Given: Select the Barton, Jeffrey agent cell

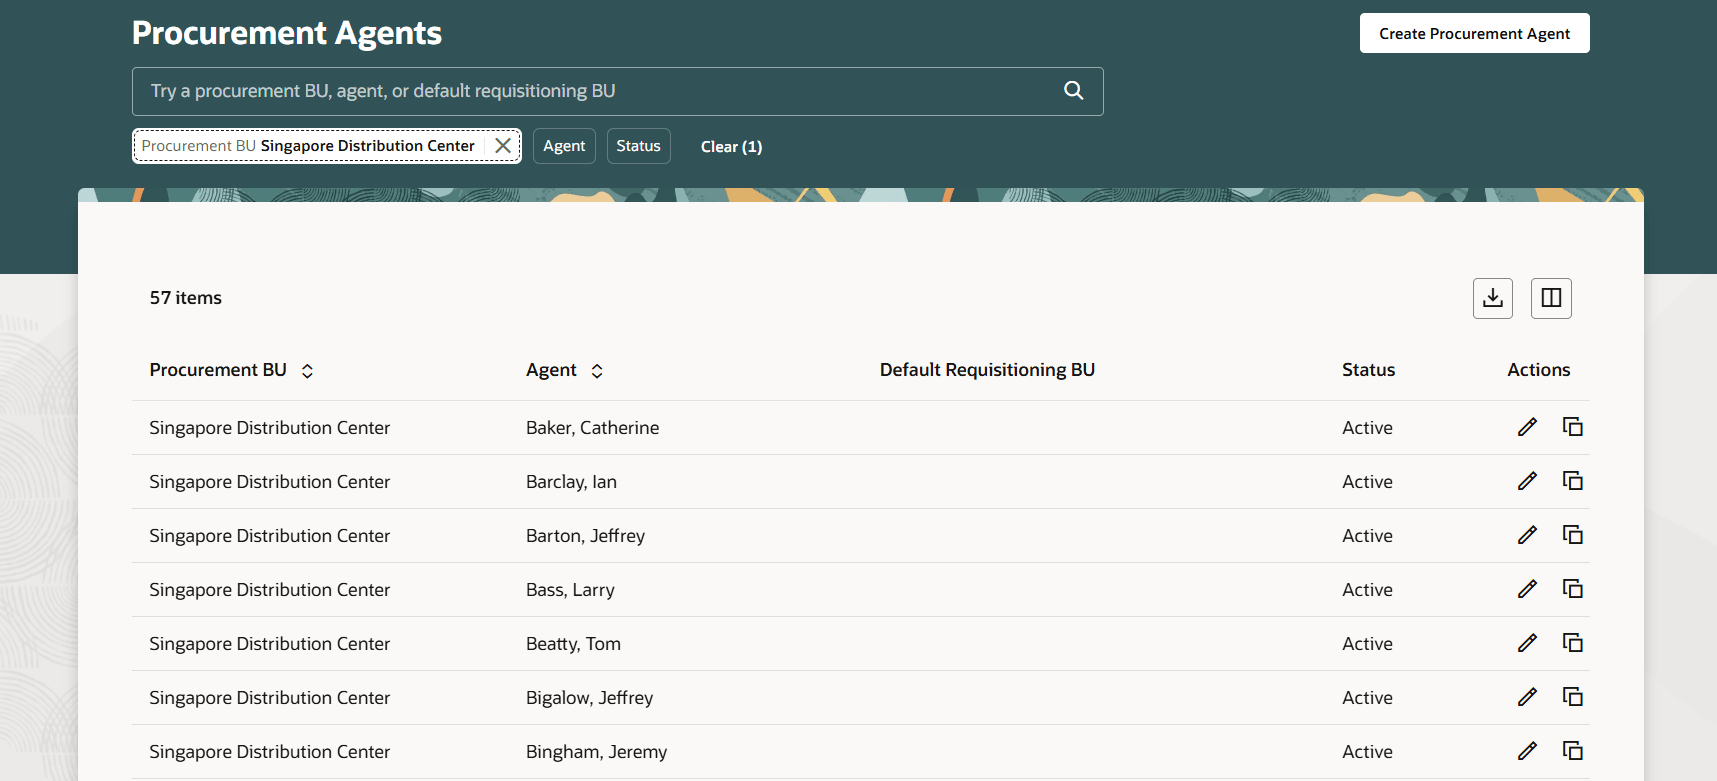Looking at the screenshot, I should [x=585, y=536].
